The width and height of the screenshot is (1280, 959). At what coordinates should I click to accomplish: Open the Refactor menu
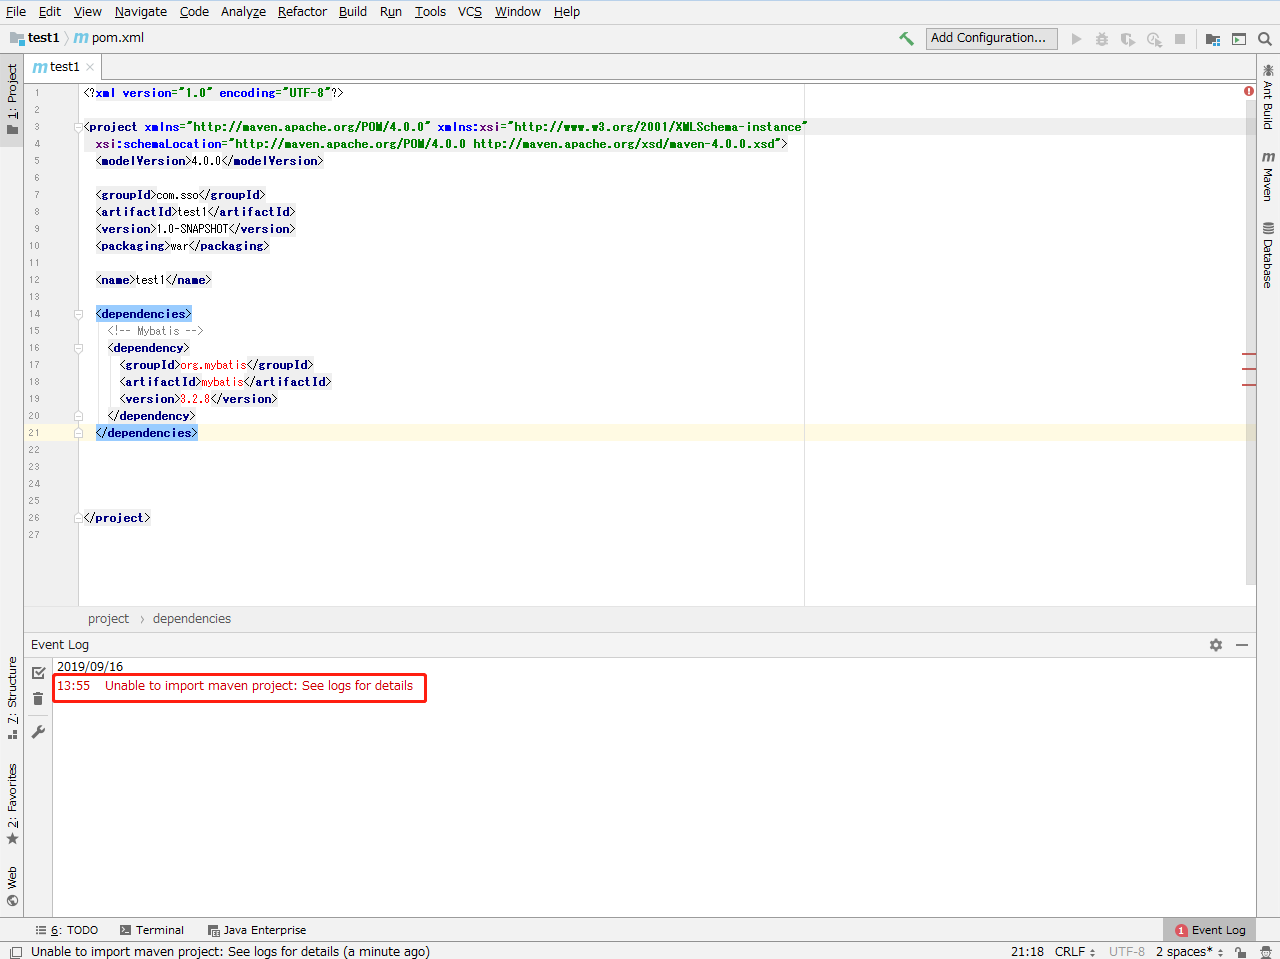[x=302, y=11]
